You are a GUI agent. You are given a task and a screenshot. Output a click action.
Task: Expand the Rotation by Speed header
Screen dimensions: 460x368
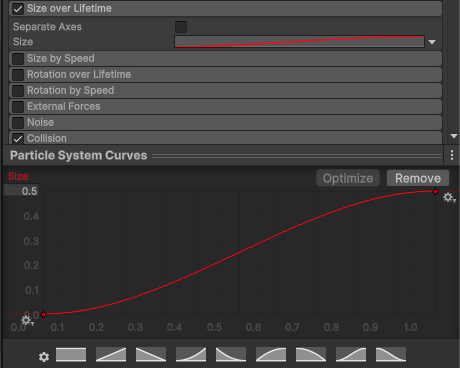click(226, 90)
